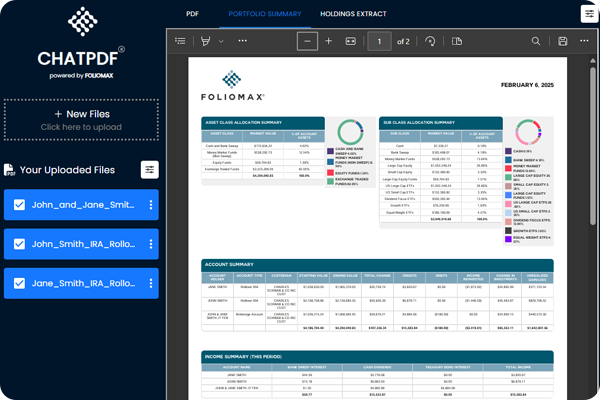Click the asset class donut chart
The image size is (600, 400).
coord(350,132)
